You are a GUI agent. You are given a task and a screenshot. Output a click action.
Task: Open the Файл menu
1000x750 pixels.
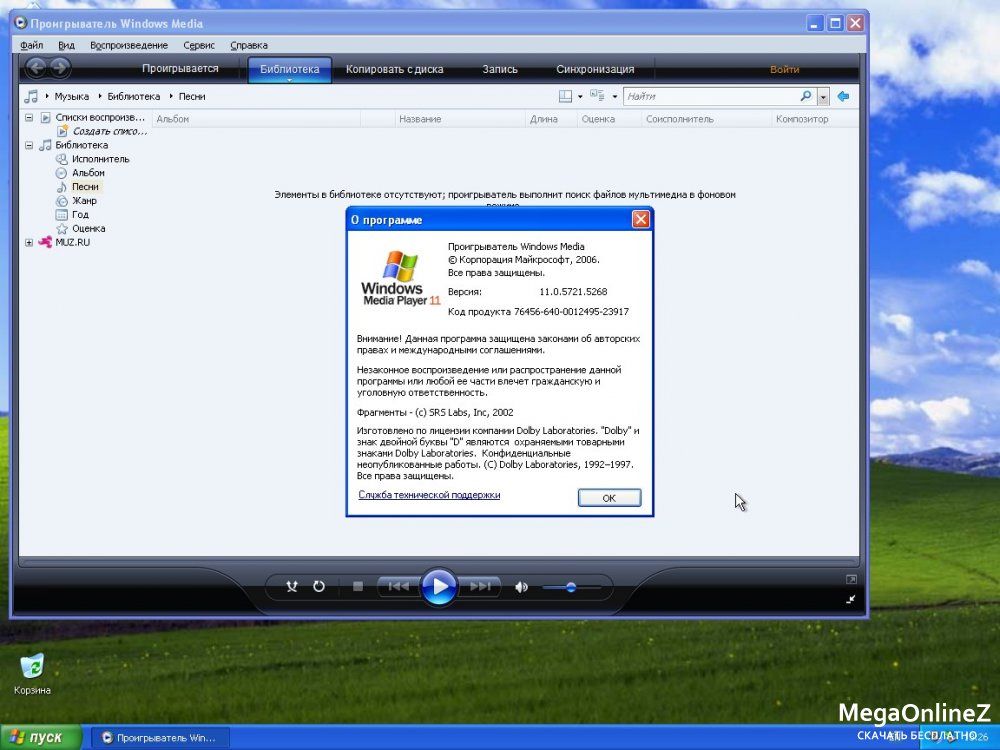31,45
